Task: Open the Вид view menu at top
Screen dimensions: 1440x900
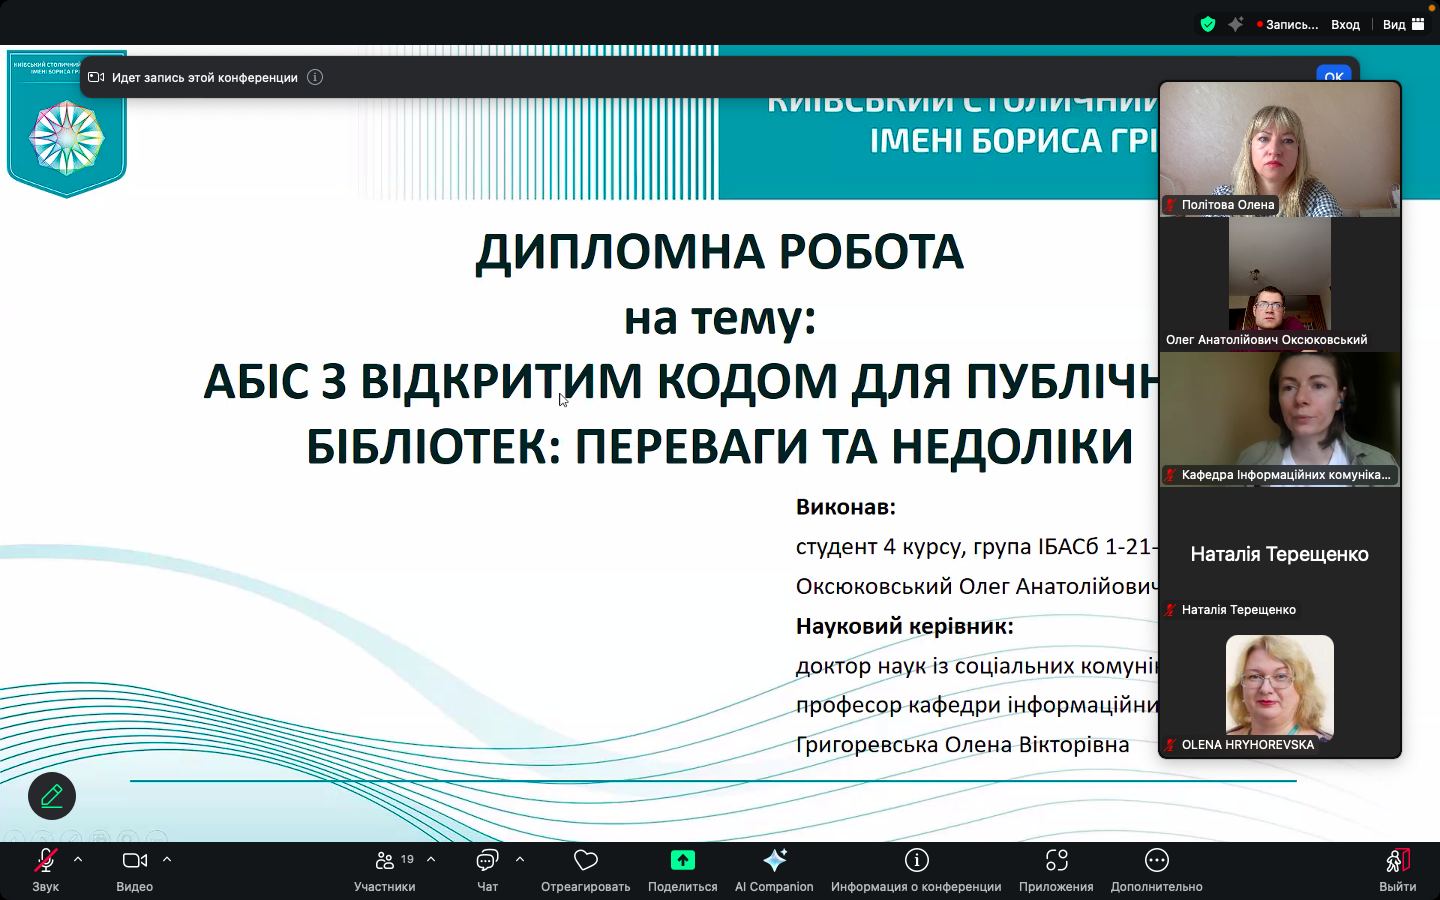Action: coord(1403,24)
